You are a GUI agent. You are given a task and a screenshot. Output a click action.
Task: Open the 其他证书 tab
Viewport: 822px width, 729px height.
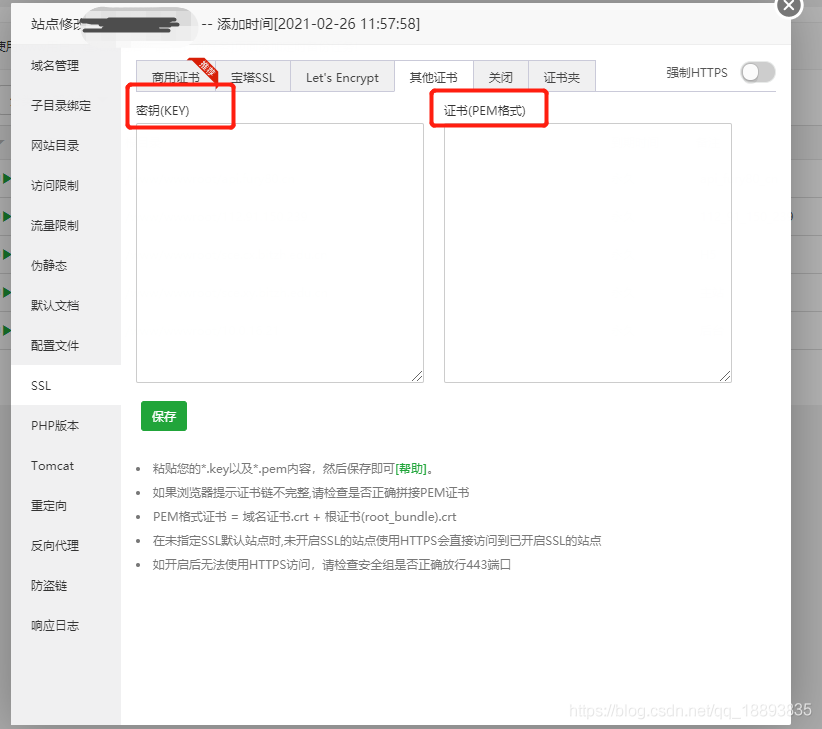coord(434,77)
